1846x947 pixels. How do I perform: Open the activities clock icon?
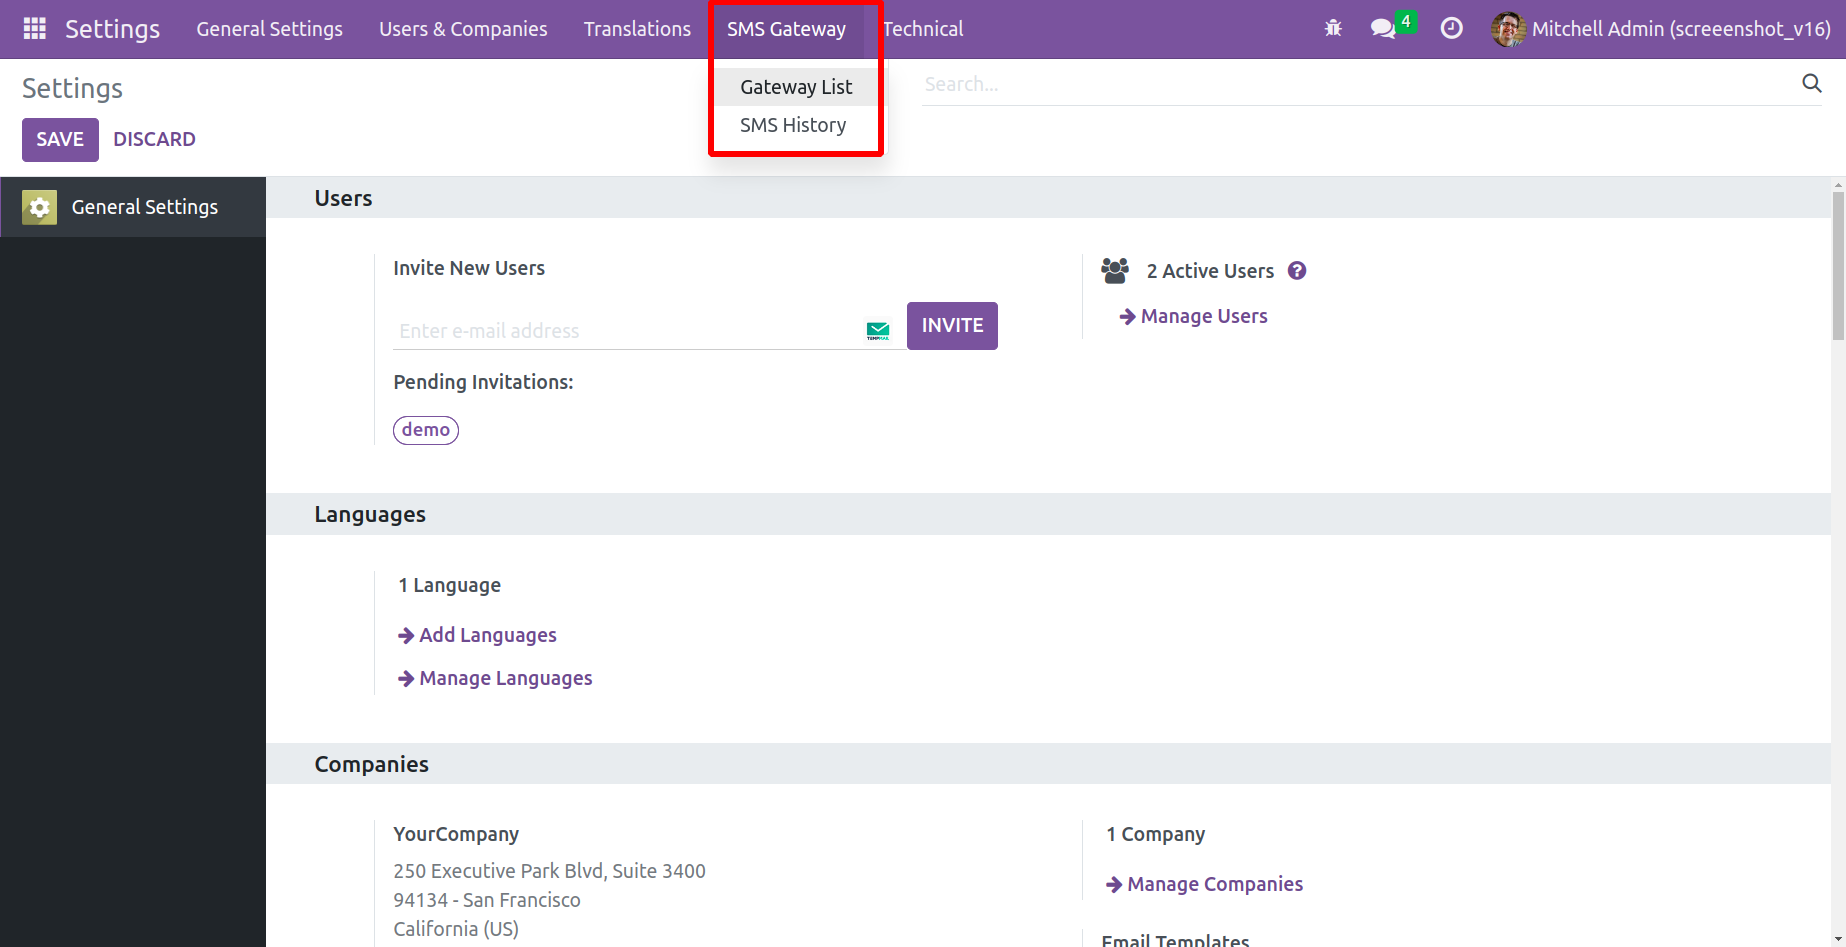(x=1451, y=29)
